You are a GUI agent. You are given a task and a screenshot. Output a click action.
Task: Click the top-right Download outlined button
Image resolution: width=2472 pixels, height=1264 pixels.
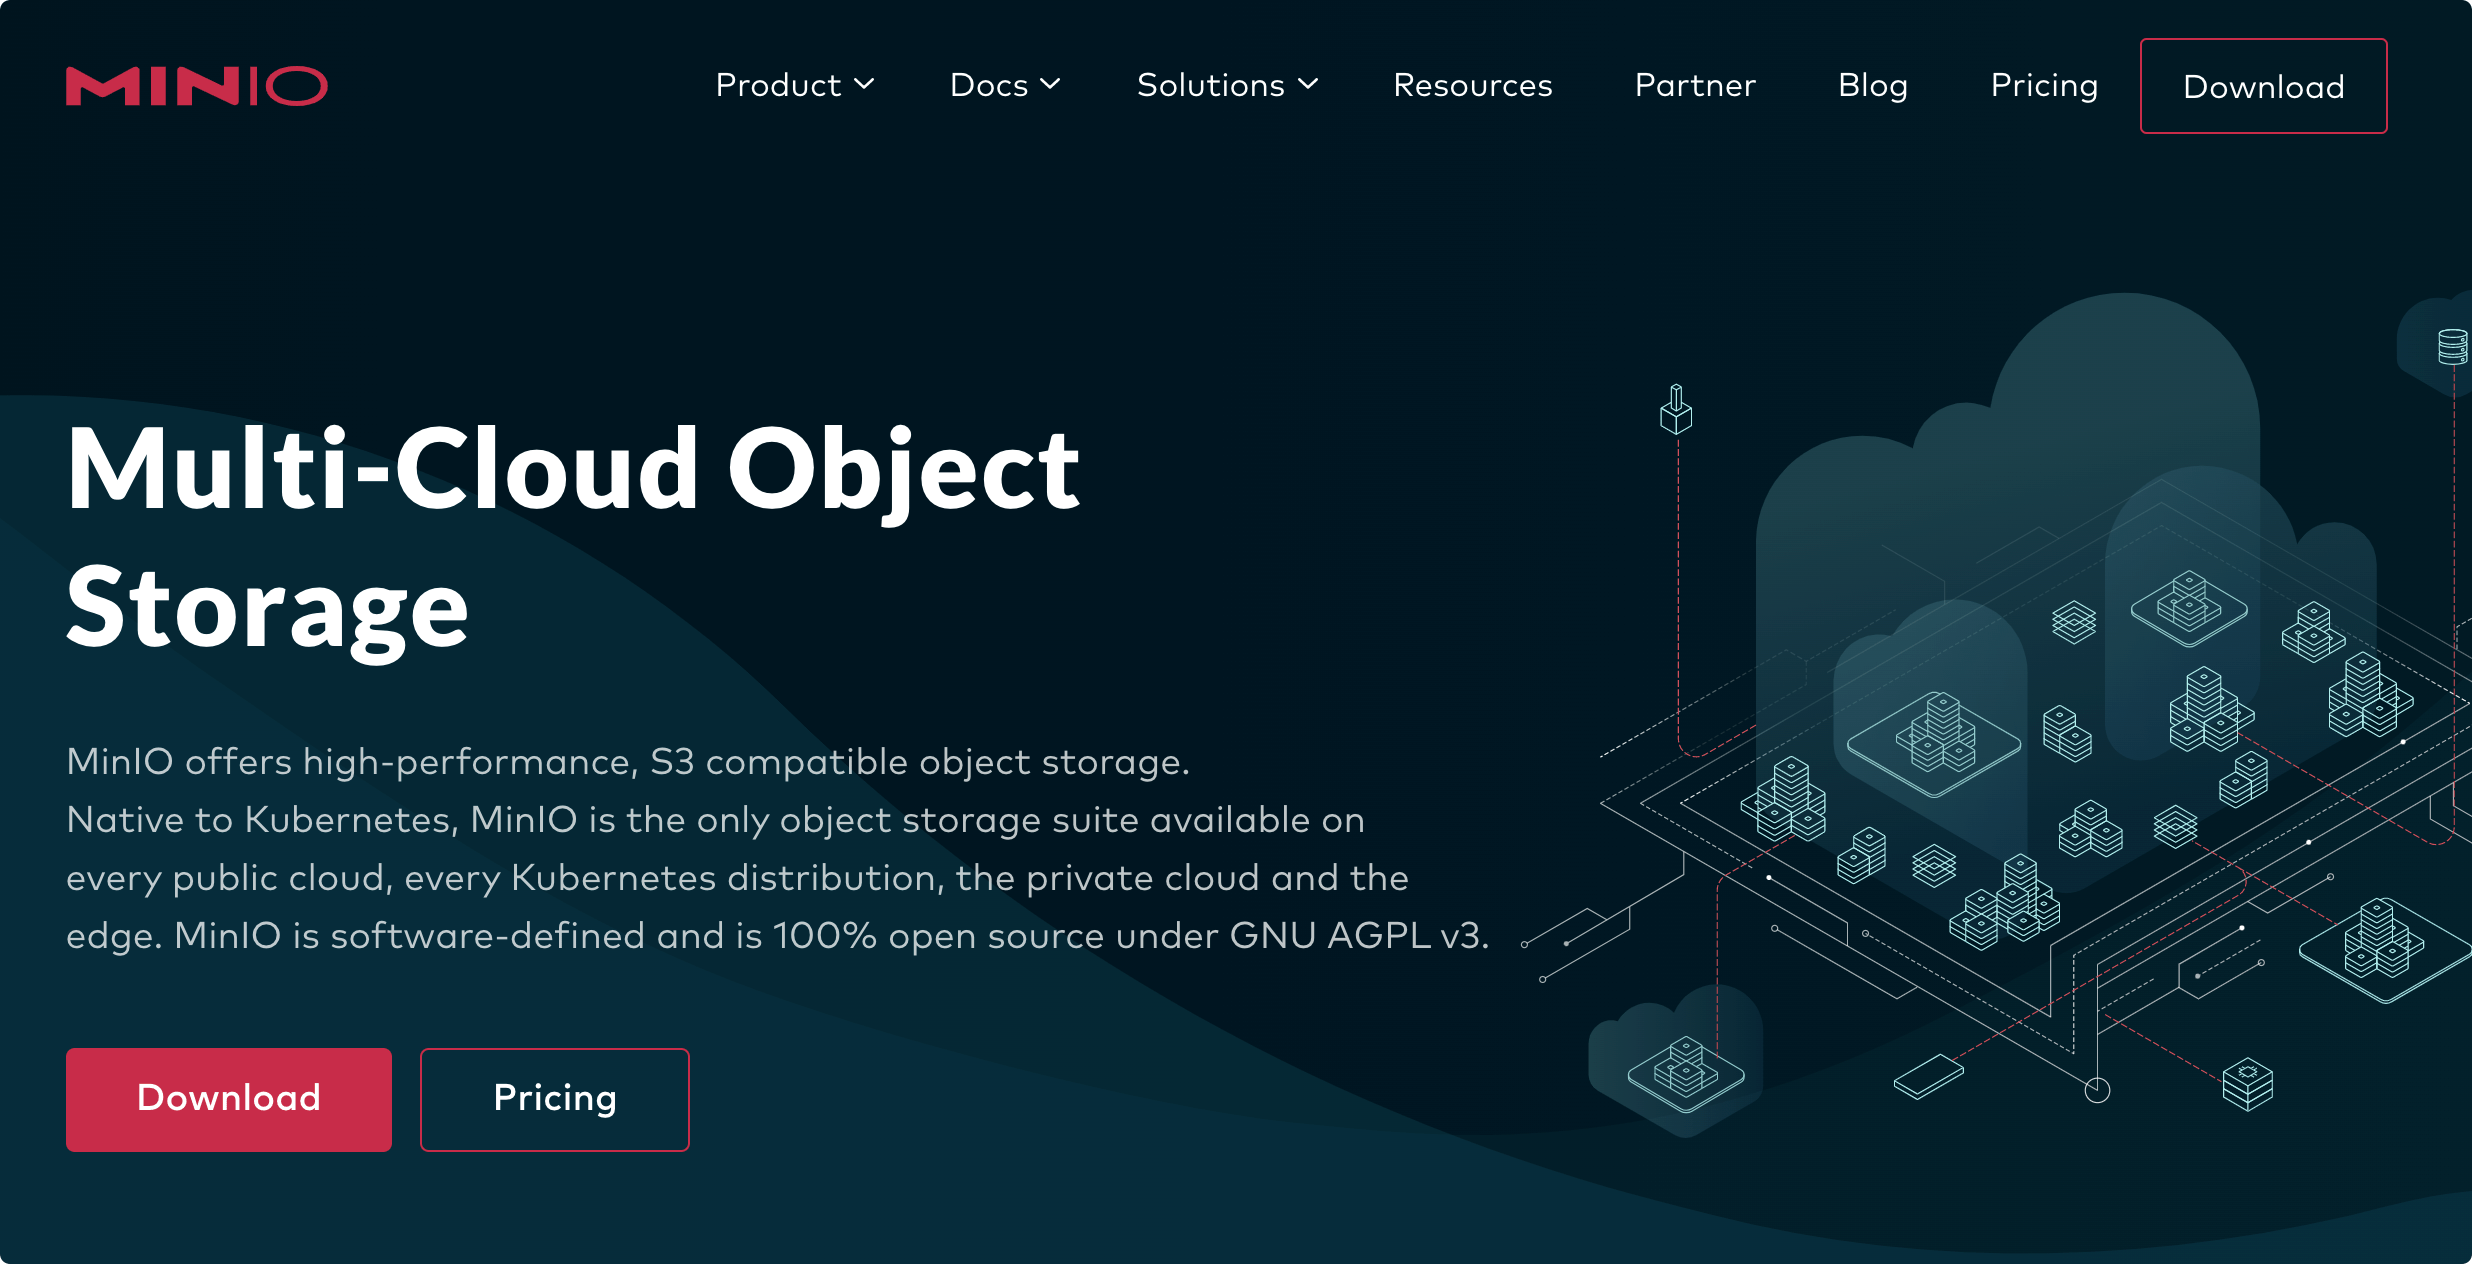[x=2264, y=85]
